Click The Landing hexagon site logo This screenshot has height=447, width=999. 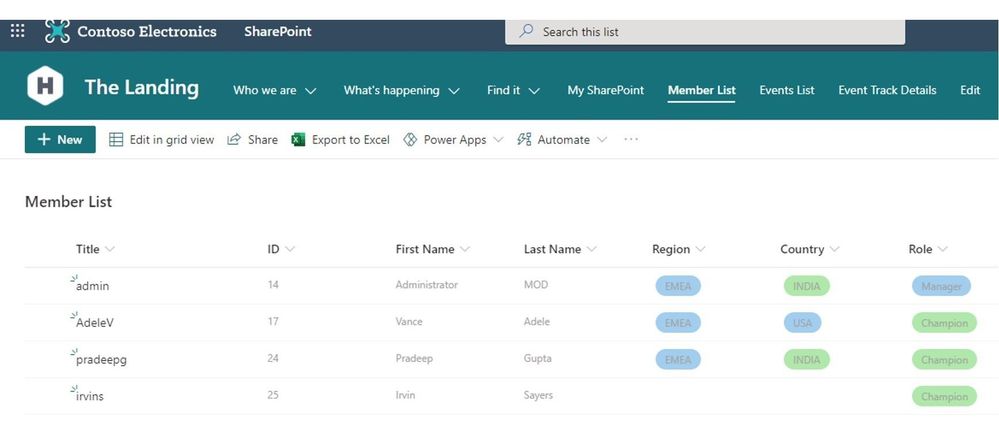tap(45, 87)
